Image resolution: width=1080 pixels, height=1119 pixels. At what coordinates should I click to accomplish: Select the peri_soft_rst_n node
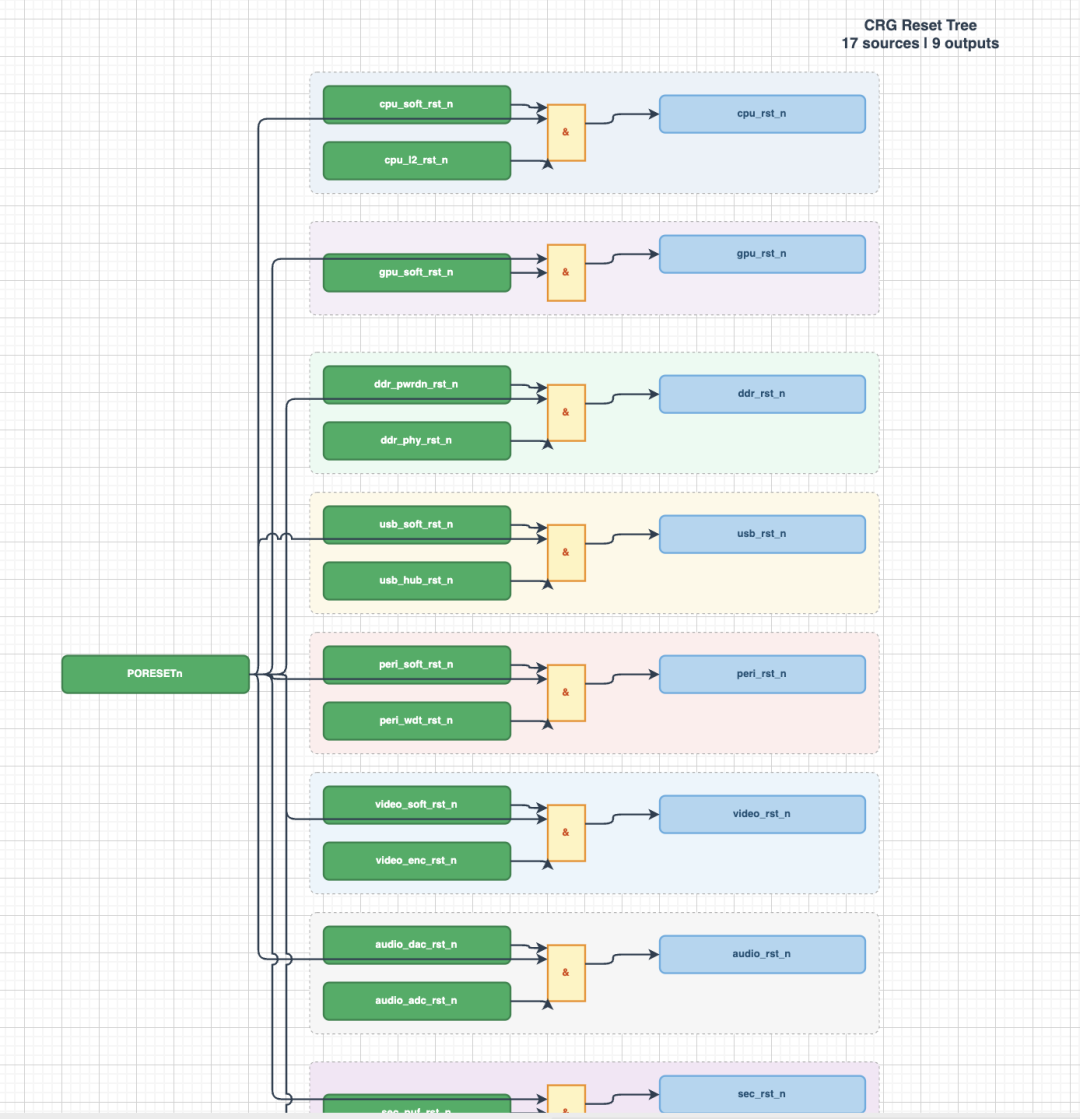pos(417,664)
